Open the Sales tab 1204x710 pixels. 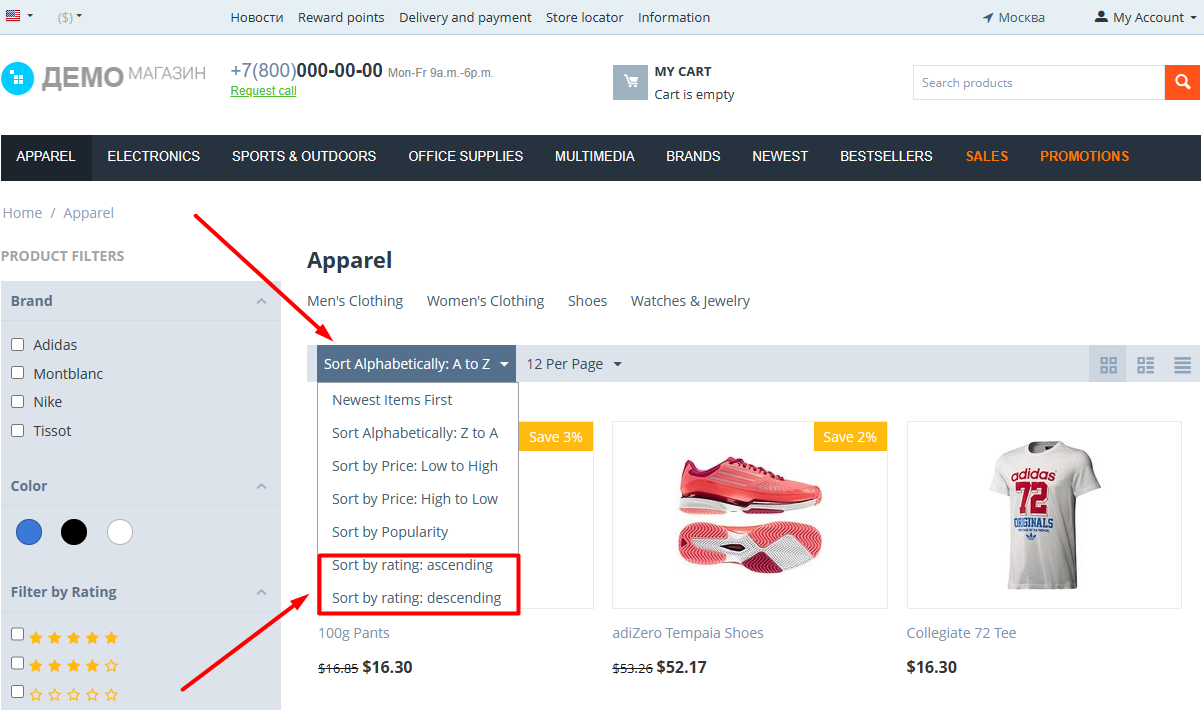pyautogui.click(x=987, y=157)
